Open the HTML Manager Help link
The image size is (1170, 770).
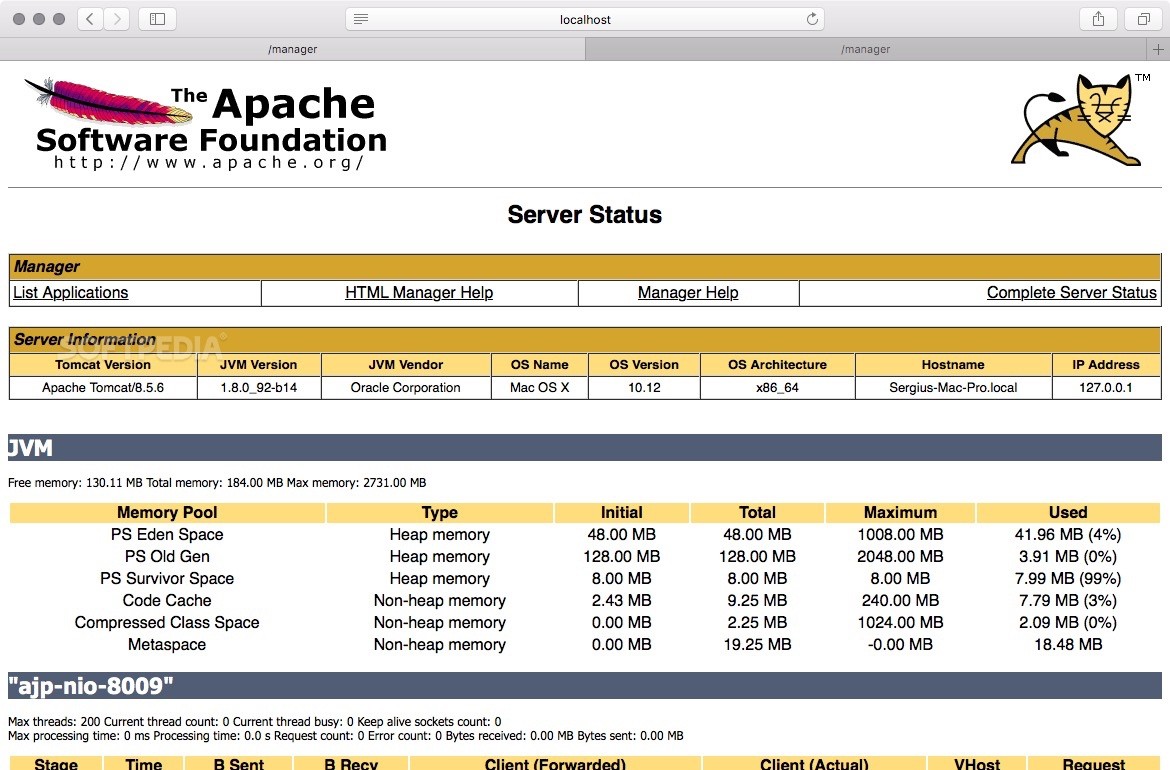point(419,292)
